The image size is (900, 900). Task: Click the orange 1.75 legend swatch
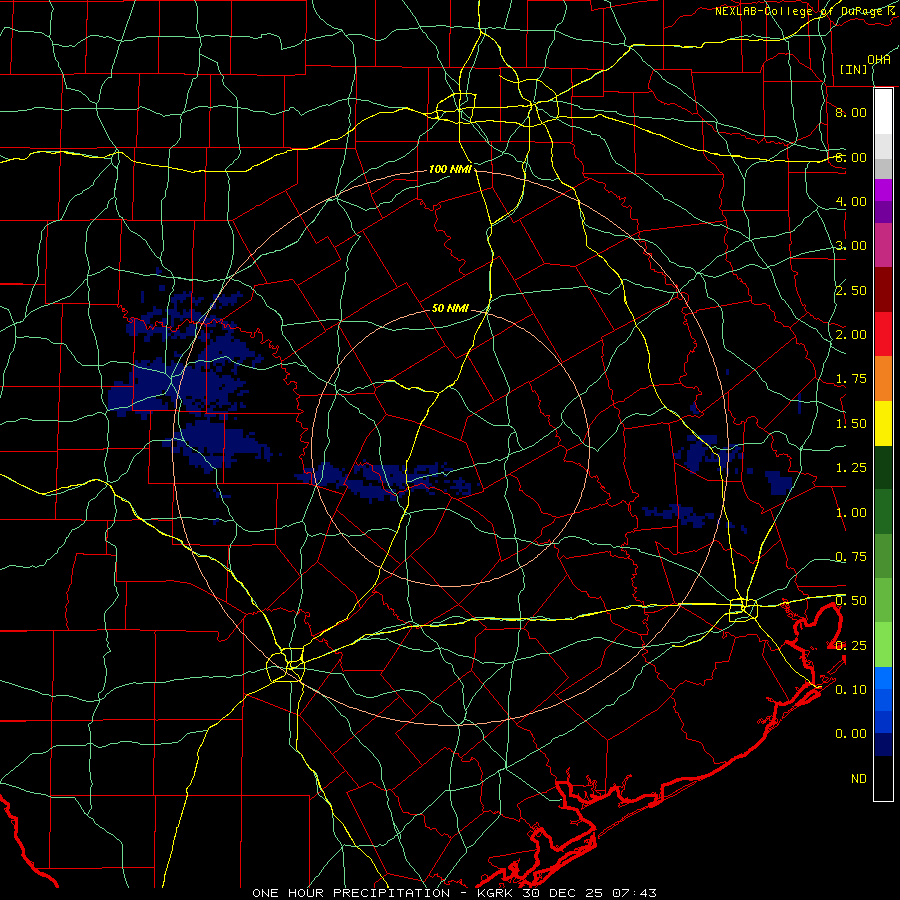[x=883, y=379]
